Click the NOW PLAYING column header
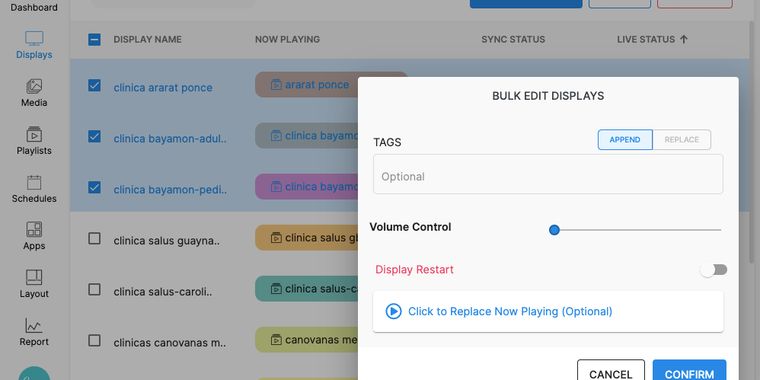Viewport: 760px width, 380px height. point(287,39)
